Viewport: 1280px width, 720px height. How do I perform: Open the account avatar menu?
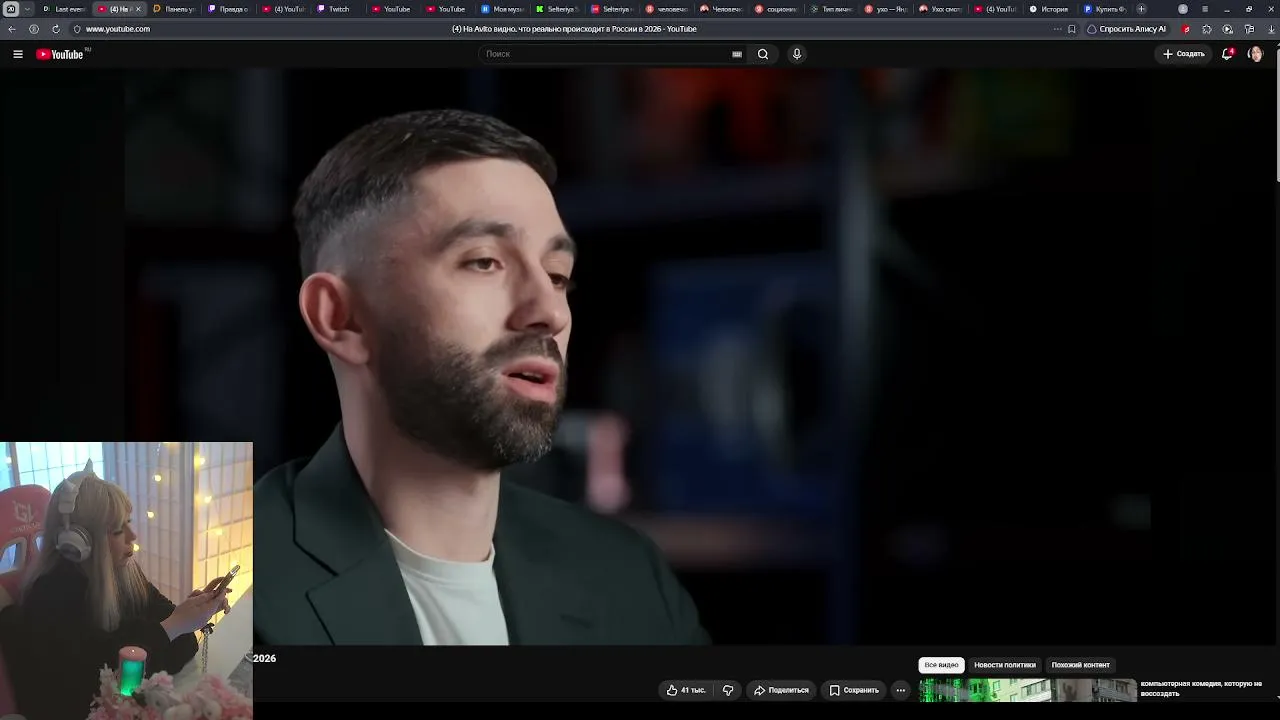(x=1255, y=54)
